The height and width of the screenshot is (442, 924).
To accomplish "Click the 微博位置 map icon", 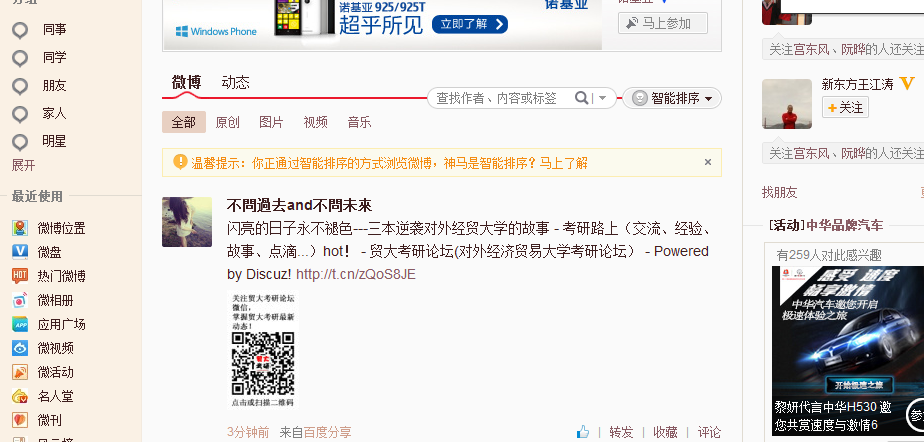I will pyautogui.click(x=20, y=228).
